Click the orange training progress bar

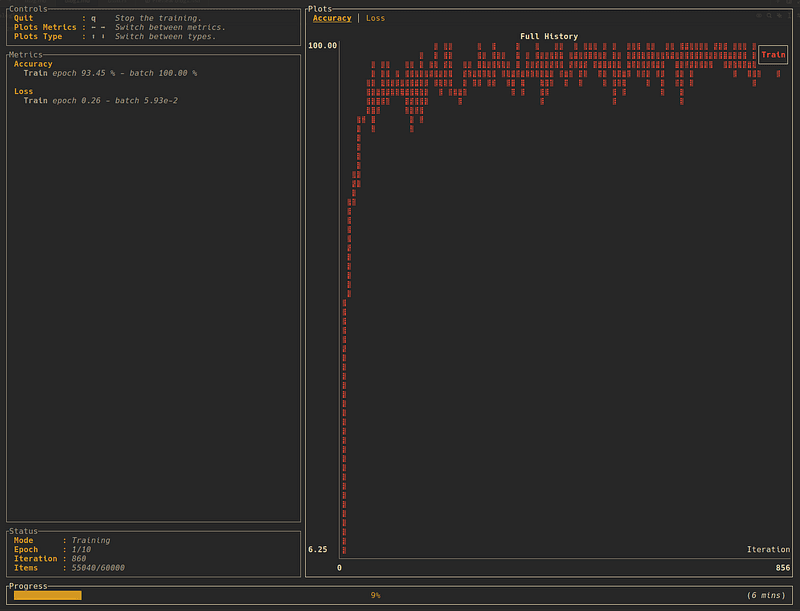coord(47,595)
